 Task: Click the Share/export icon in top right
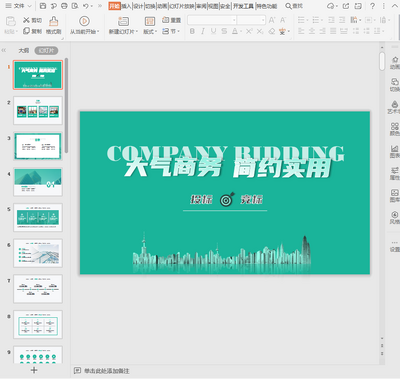346,6
